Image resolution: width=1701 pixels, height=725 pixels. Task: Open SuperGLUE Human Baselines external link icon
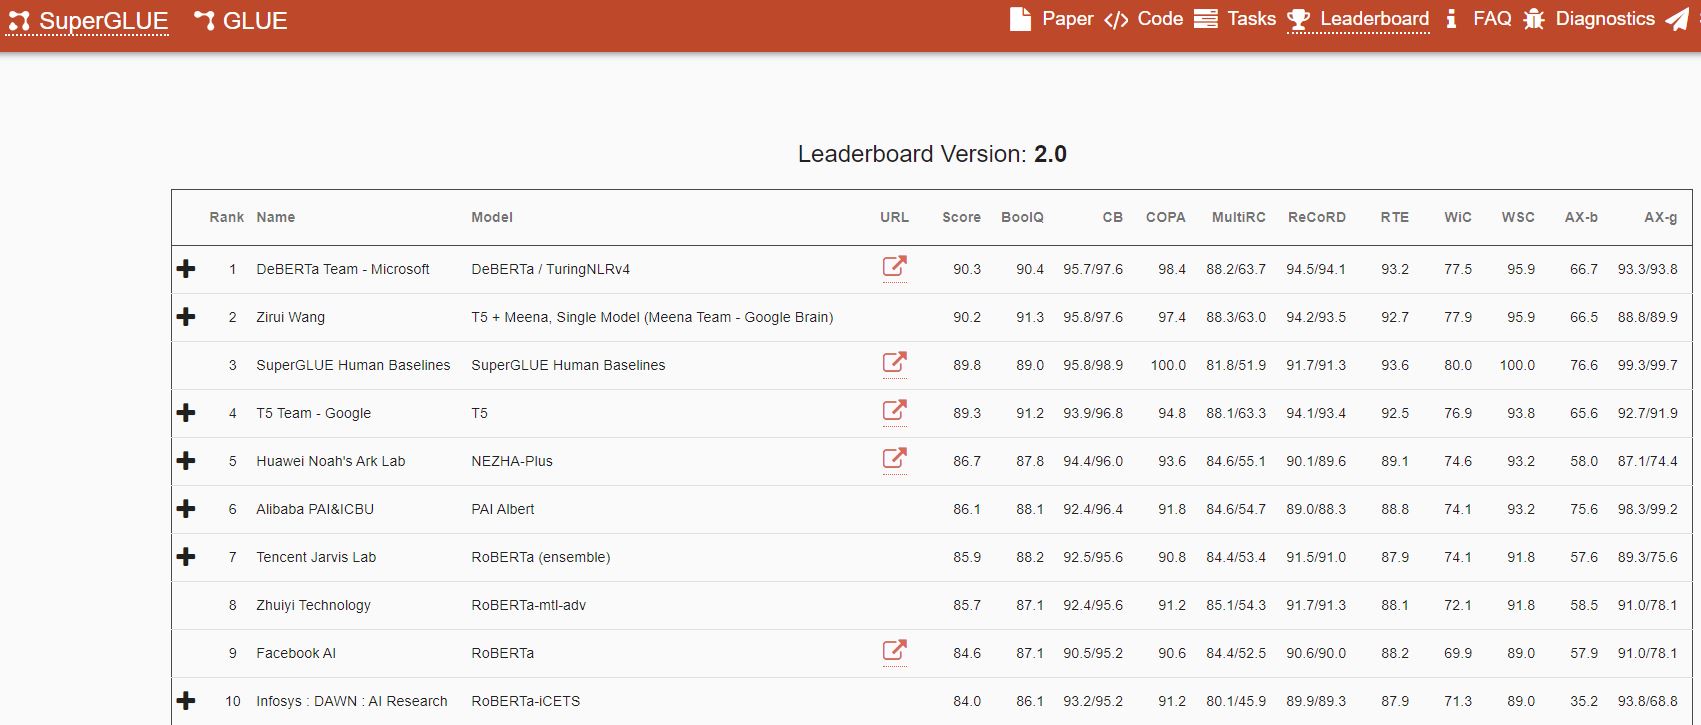coord(894,363)
